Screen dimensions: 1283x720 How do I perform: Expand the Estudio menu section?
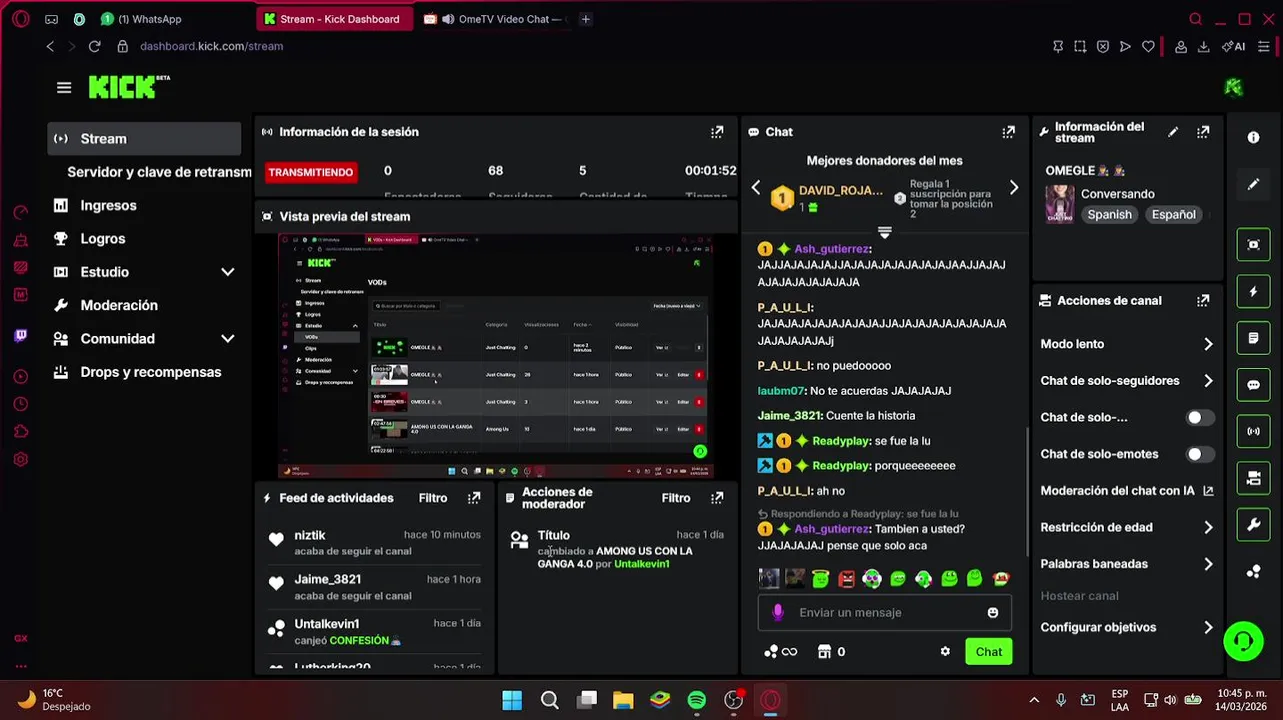(227, 272)
